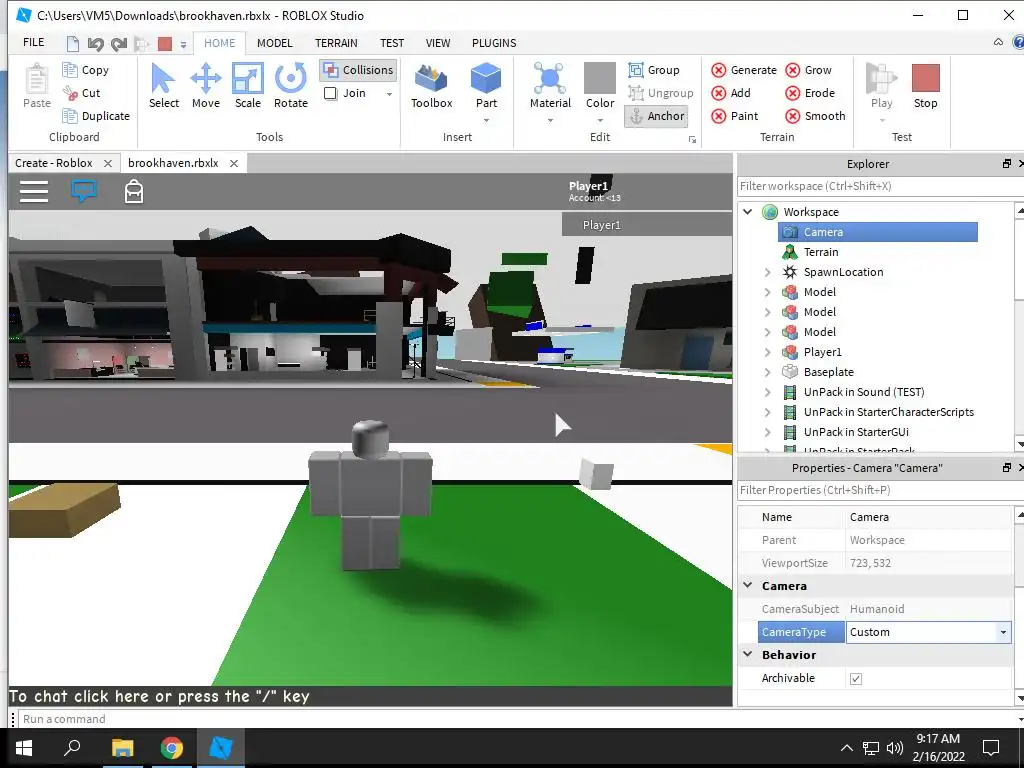Stop the running test
This screenshot has height=768, width=1024.
point(925,86)
